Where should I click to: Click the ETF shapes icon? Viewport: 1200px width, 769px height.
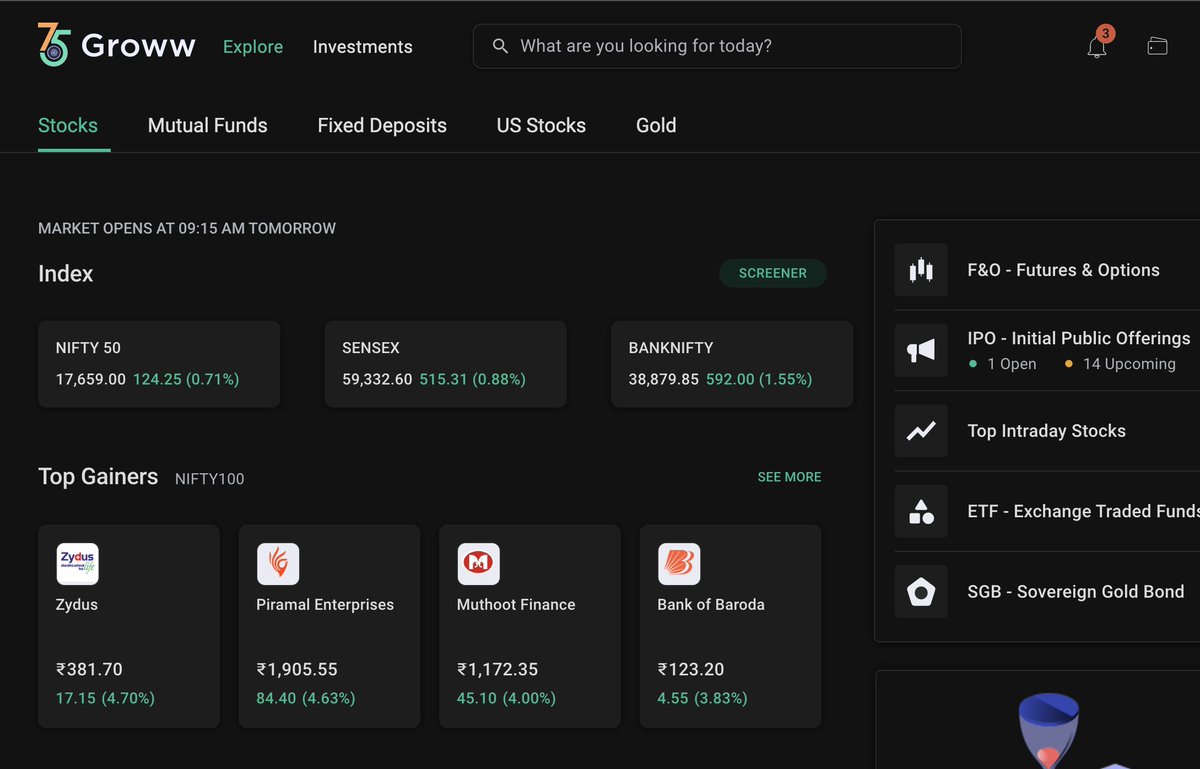click(920, 511)
